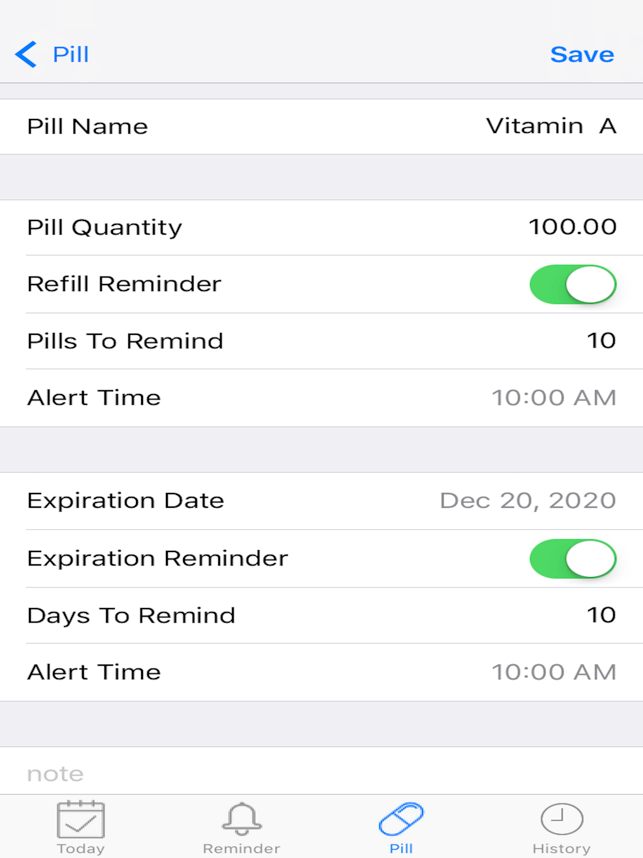Open the Expiration Date picker
Screen dimensions: 643x858
coord(530,500)
